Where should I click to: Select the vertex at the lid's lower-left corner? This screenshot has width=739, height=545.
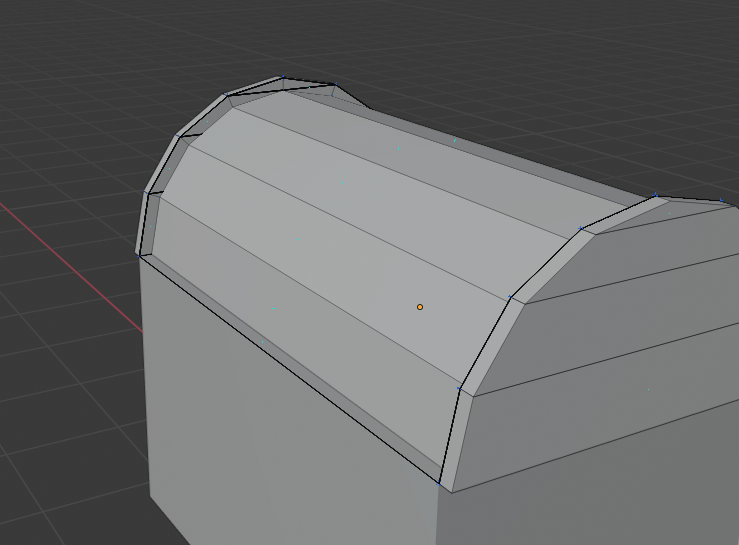pyautogui.click(x=139, y=256)
